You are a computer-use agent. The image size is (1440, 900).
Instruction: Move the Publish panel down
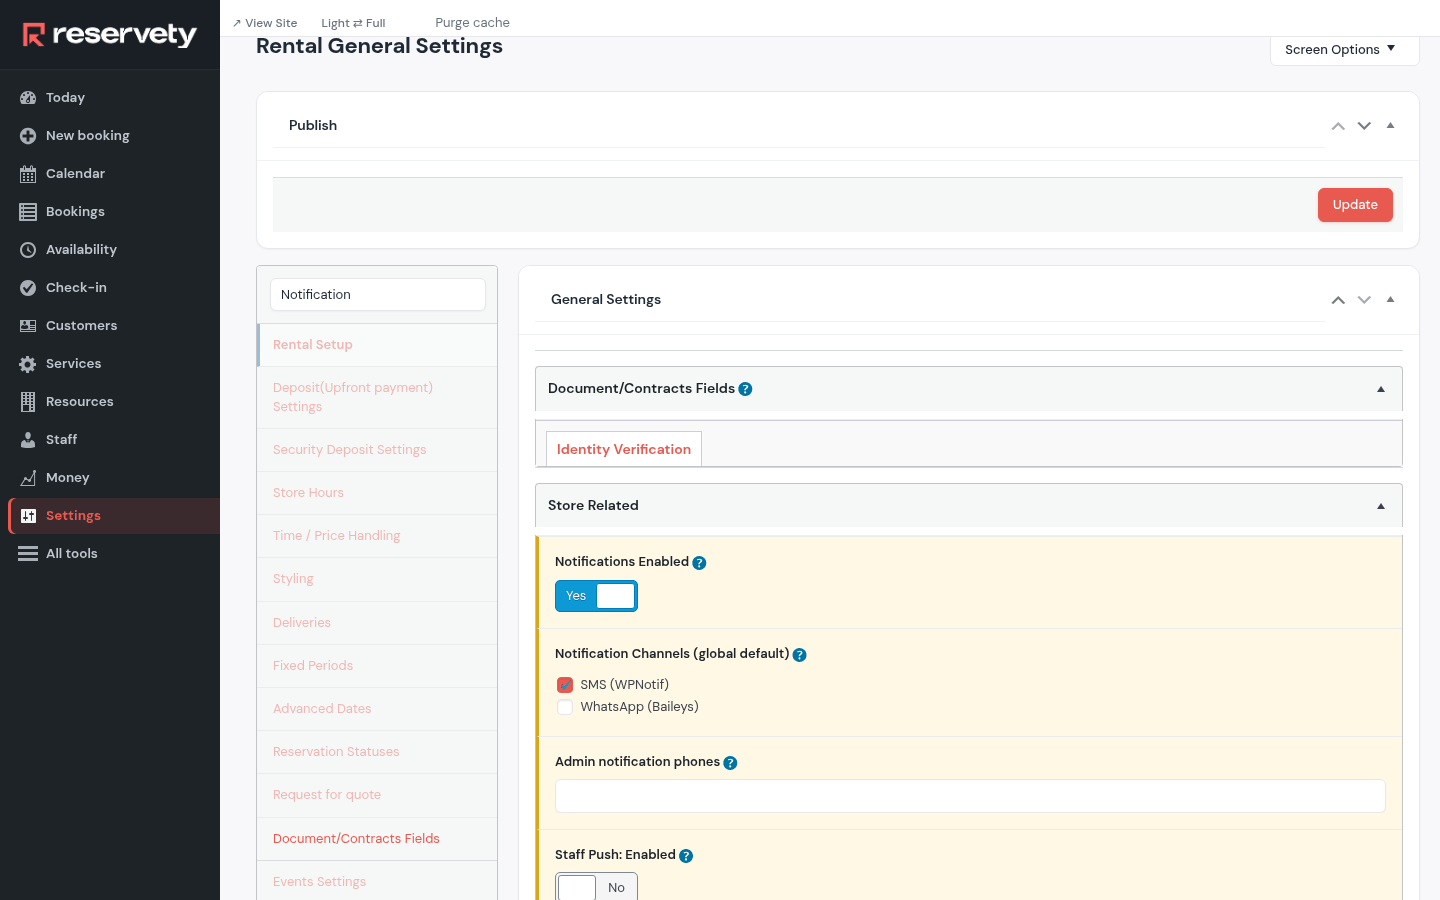[x=1364, y=126]
